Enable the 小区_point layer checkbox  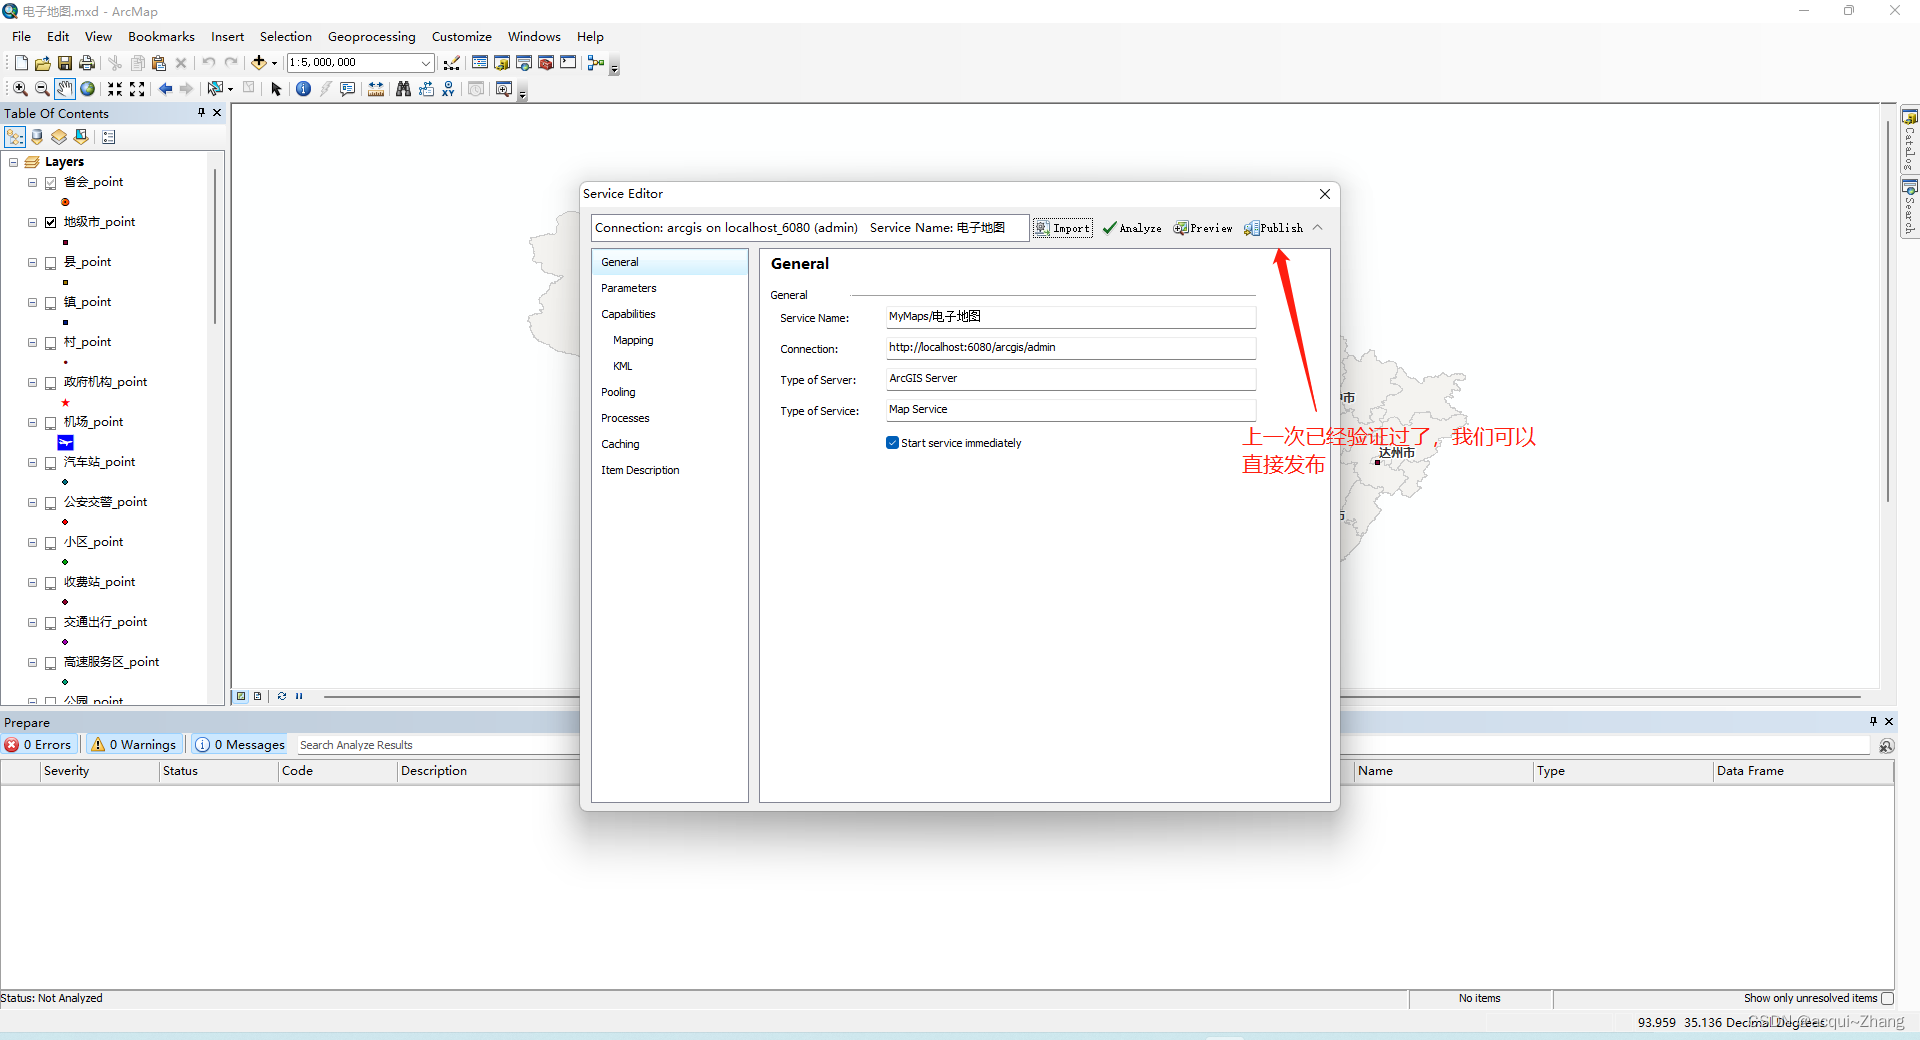(50, 542)
